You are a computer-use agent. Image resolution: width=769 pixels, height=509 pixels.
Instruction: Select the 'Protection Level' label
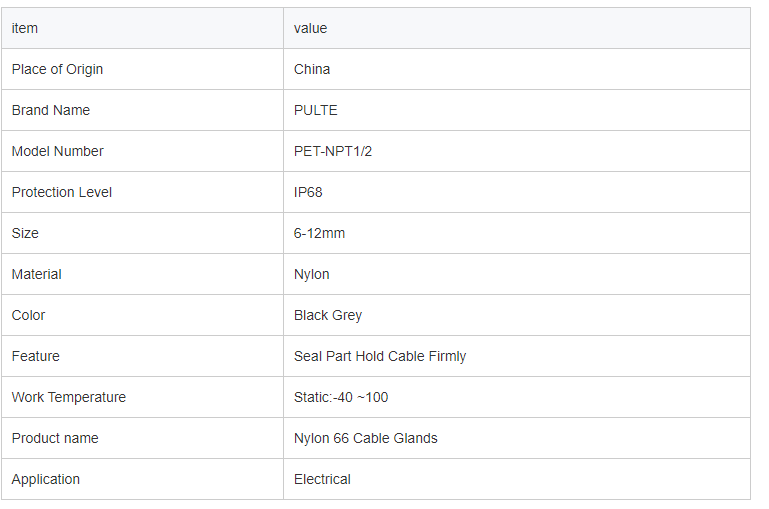click(62, 192)
